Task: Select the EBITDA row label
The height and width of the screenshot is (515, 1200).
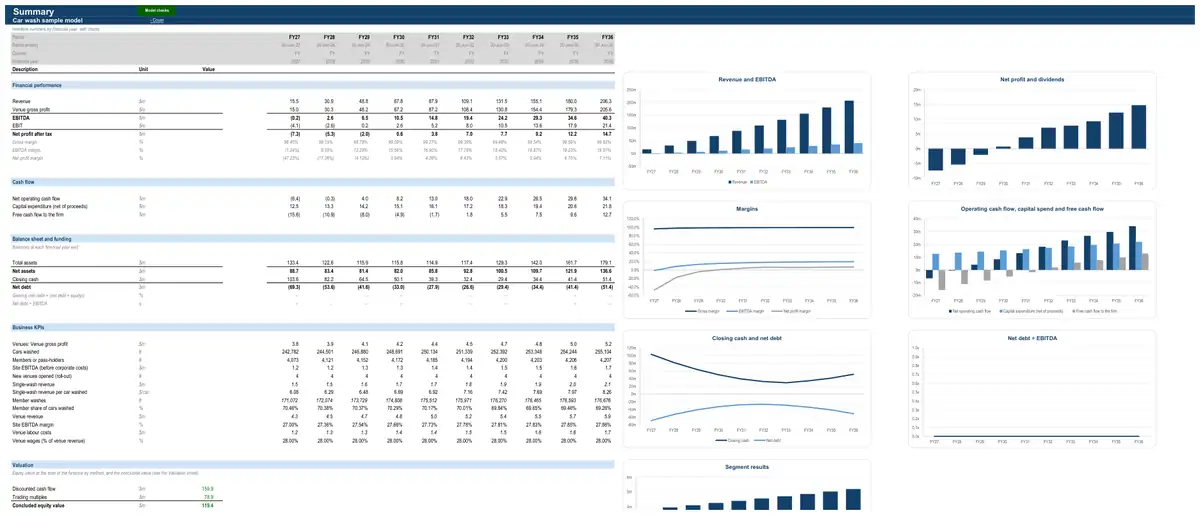Action: tap(20, 118)
